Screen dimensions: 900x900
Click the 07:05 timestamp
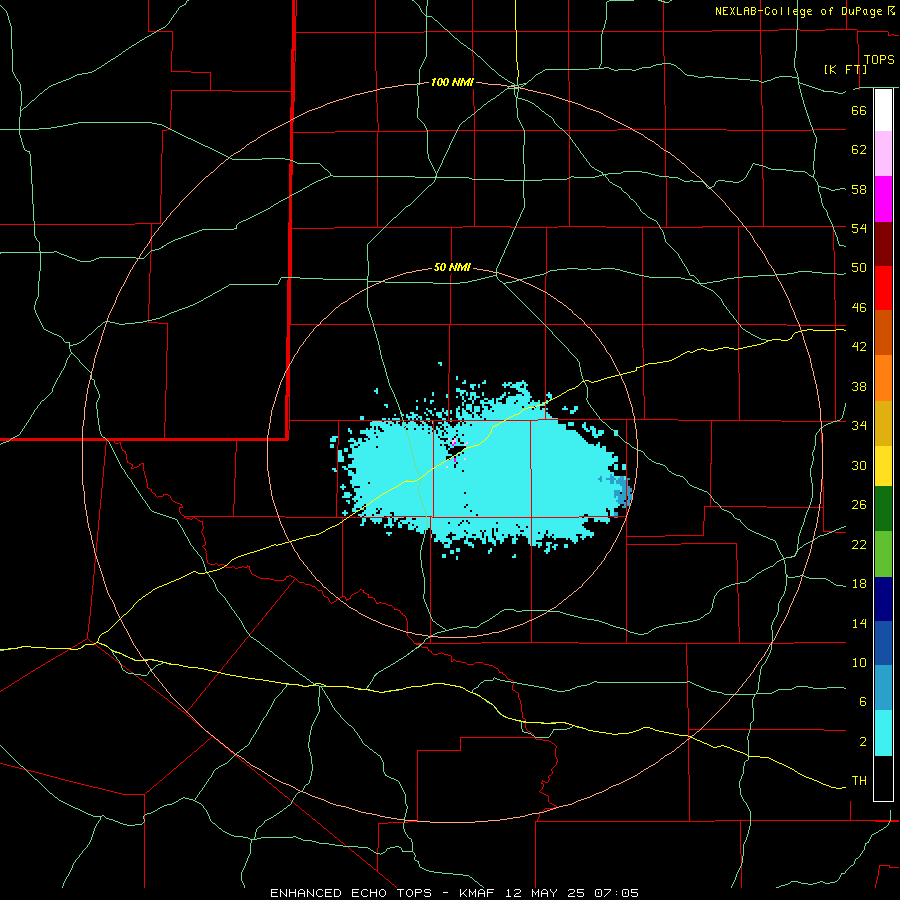(618, 893)
